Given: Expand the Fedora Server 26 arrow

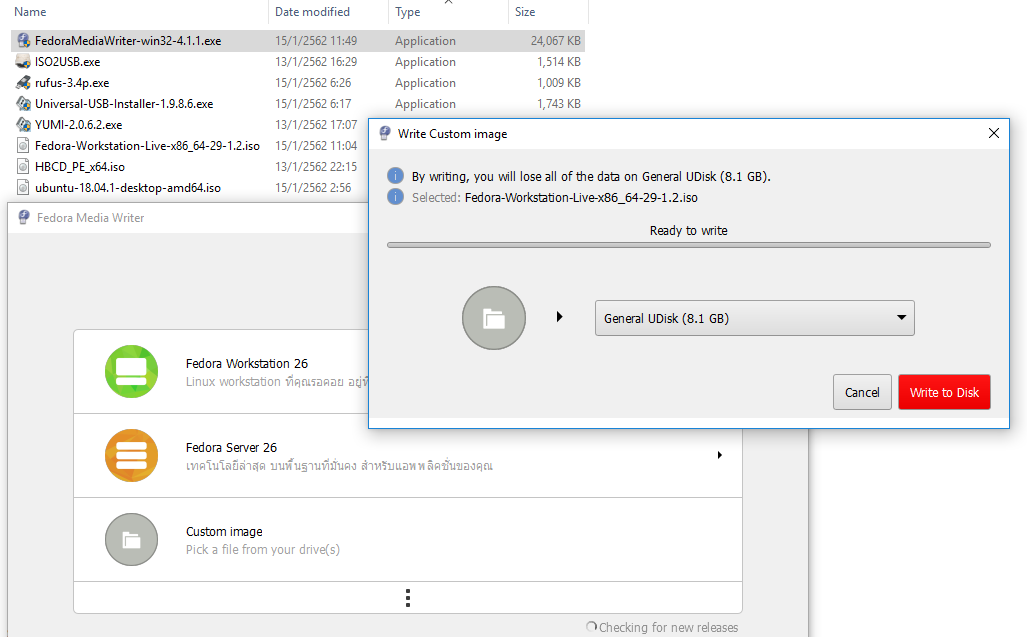Looking at the screenshot, I should pos(719,455).
